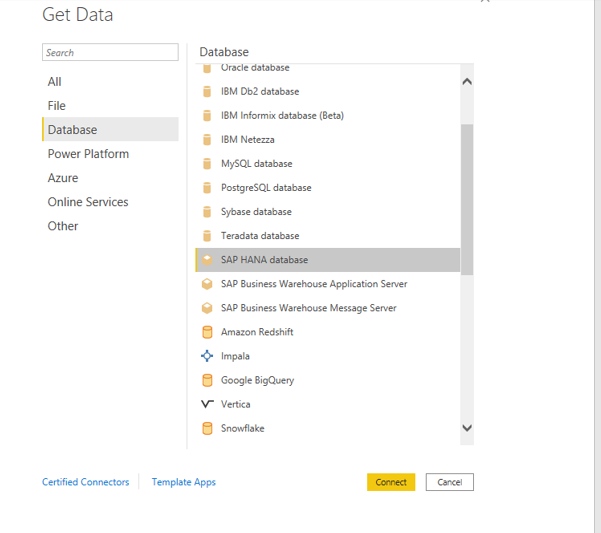Image resolution: width=601 pixels, height=533 pixels.
Task: Cancel the Get Data dialog
Action: point(449,482)
